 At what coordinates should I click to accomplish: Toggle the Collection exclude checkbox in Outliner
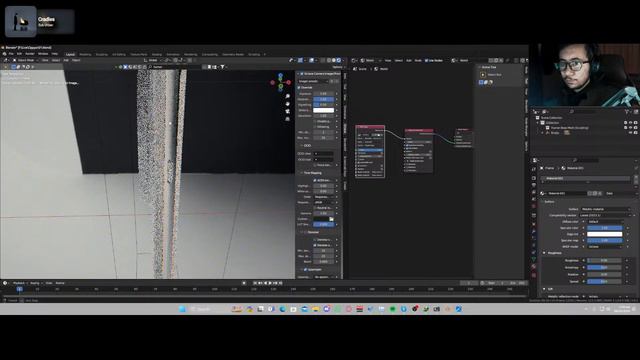626,122
